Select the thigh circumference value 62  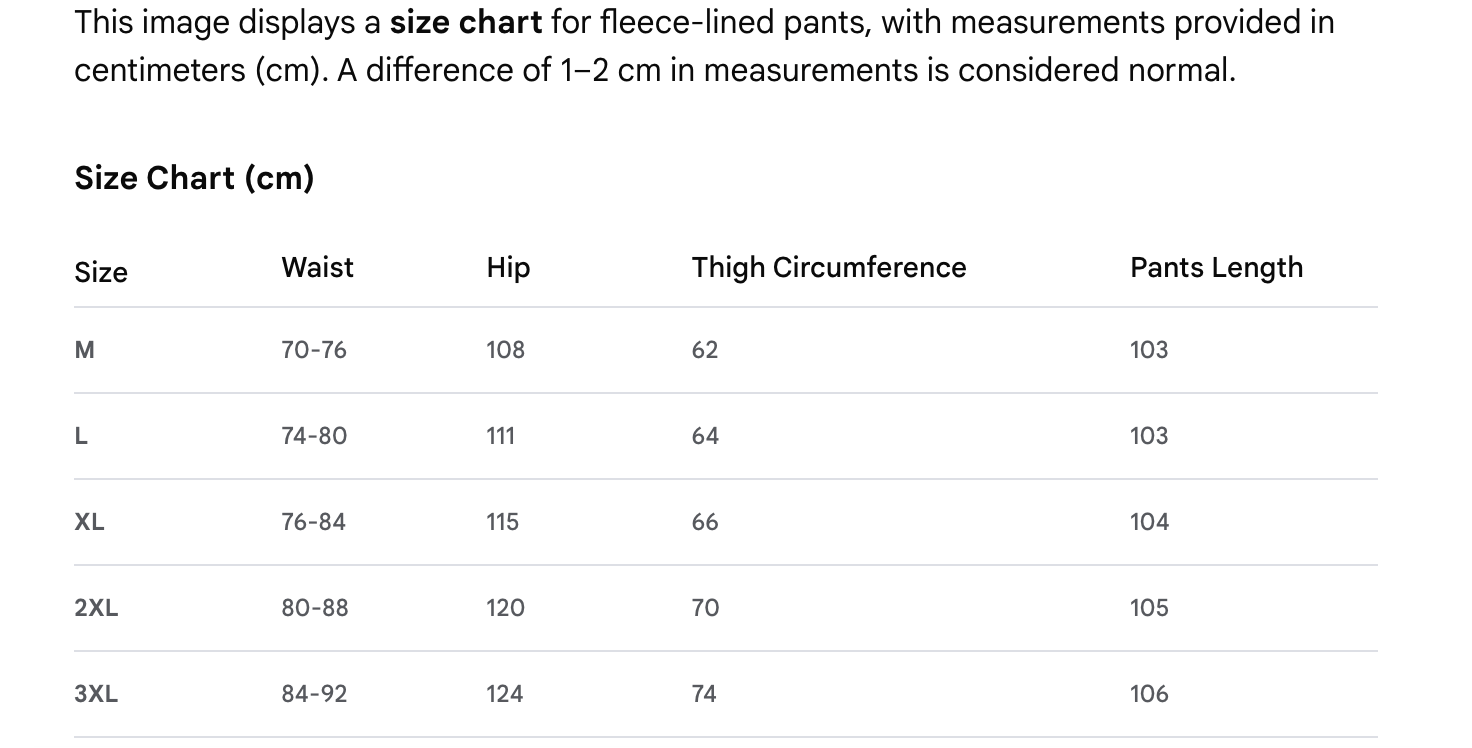click(x=705, y=350)
